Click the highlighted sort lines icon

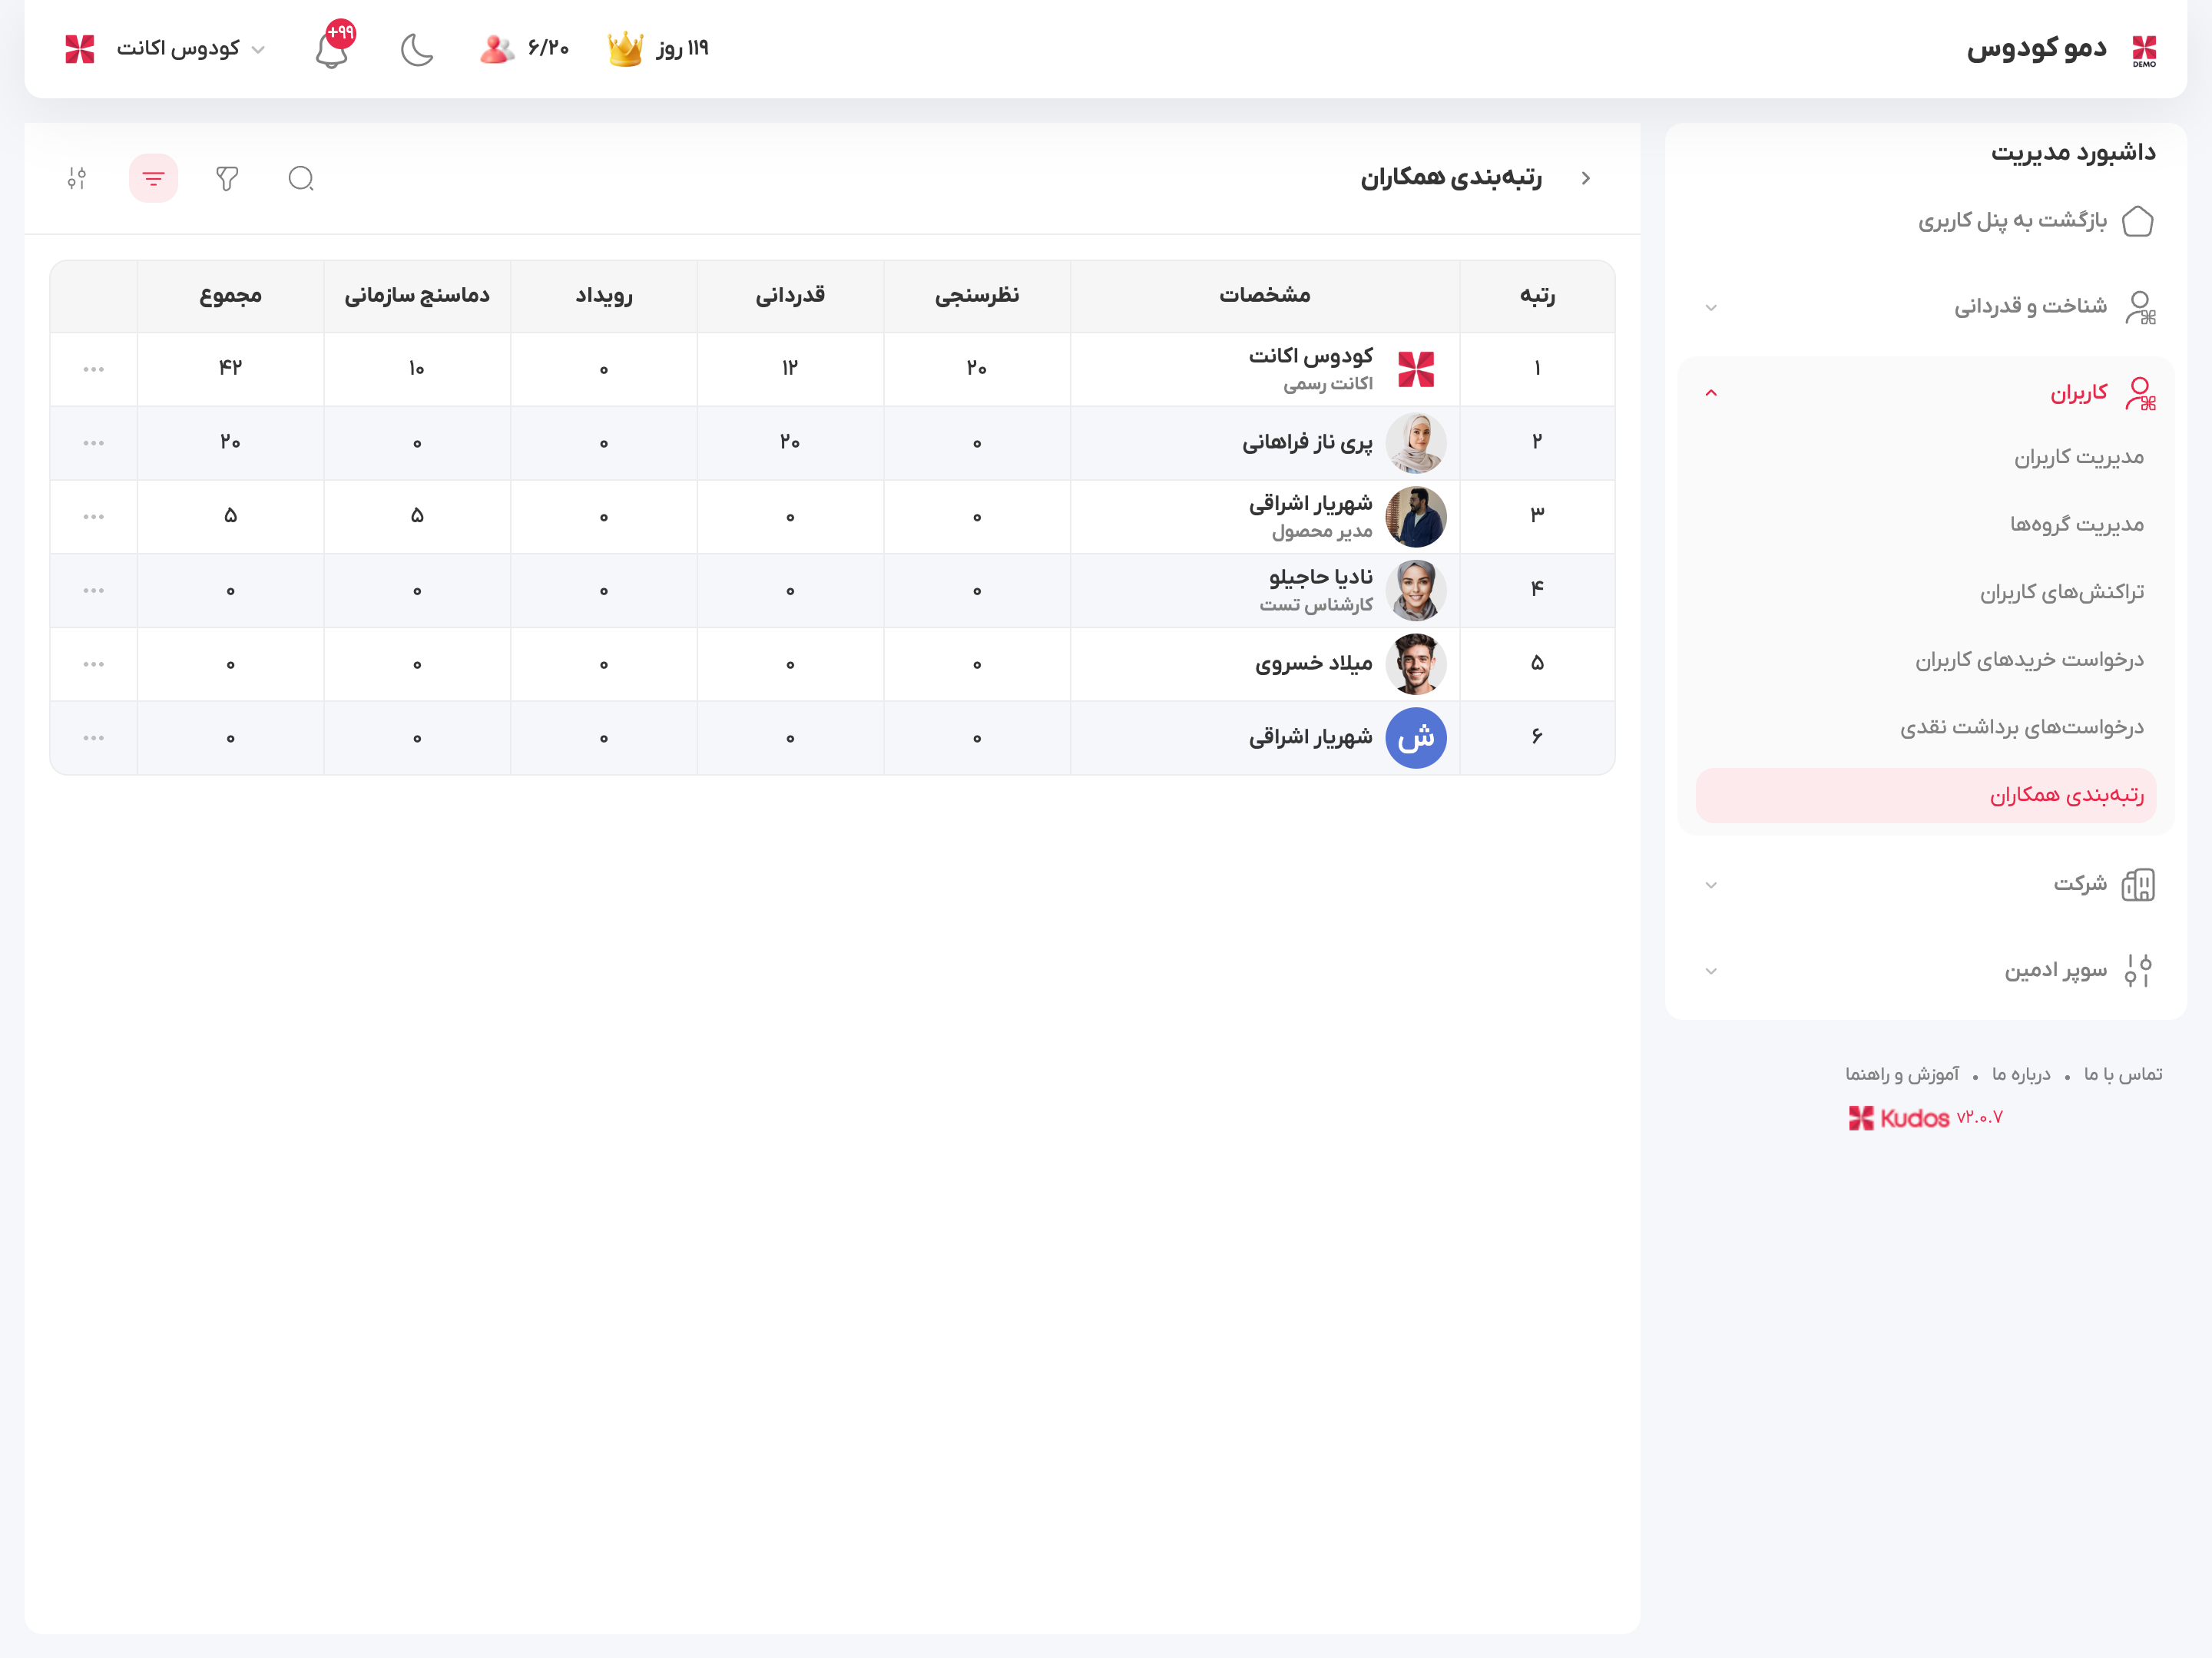click(x=153, y=179)
